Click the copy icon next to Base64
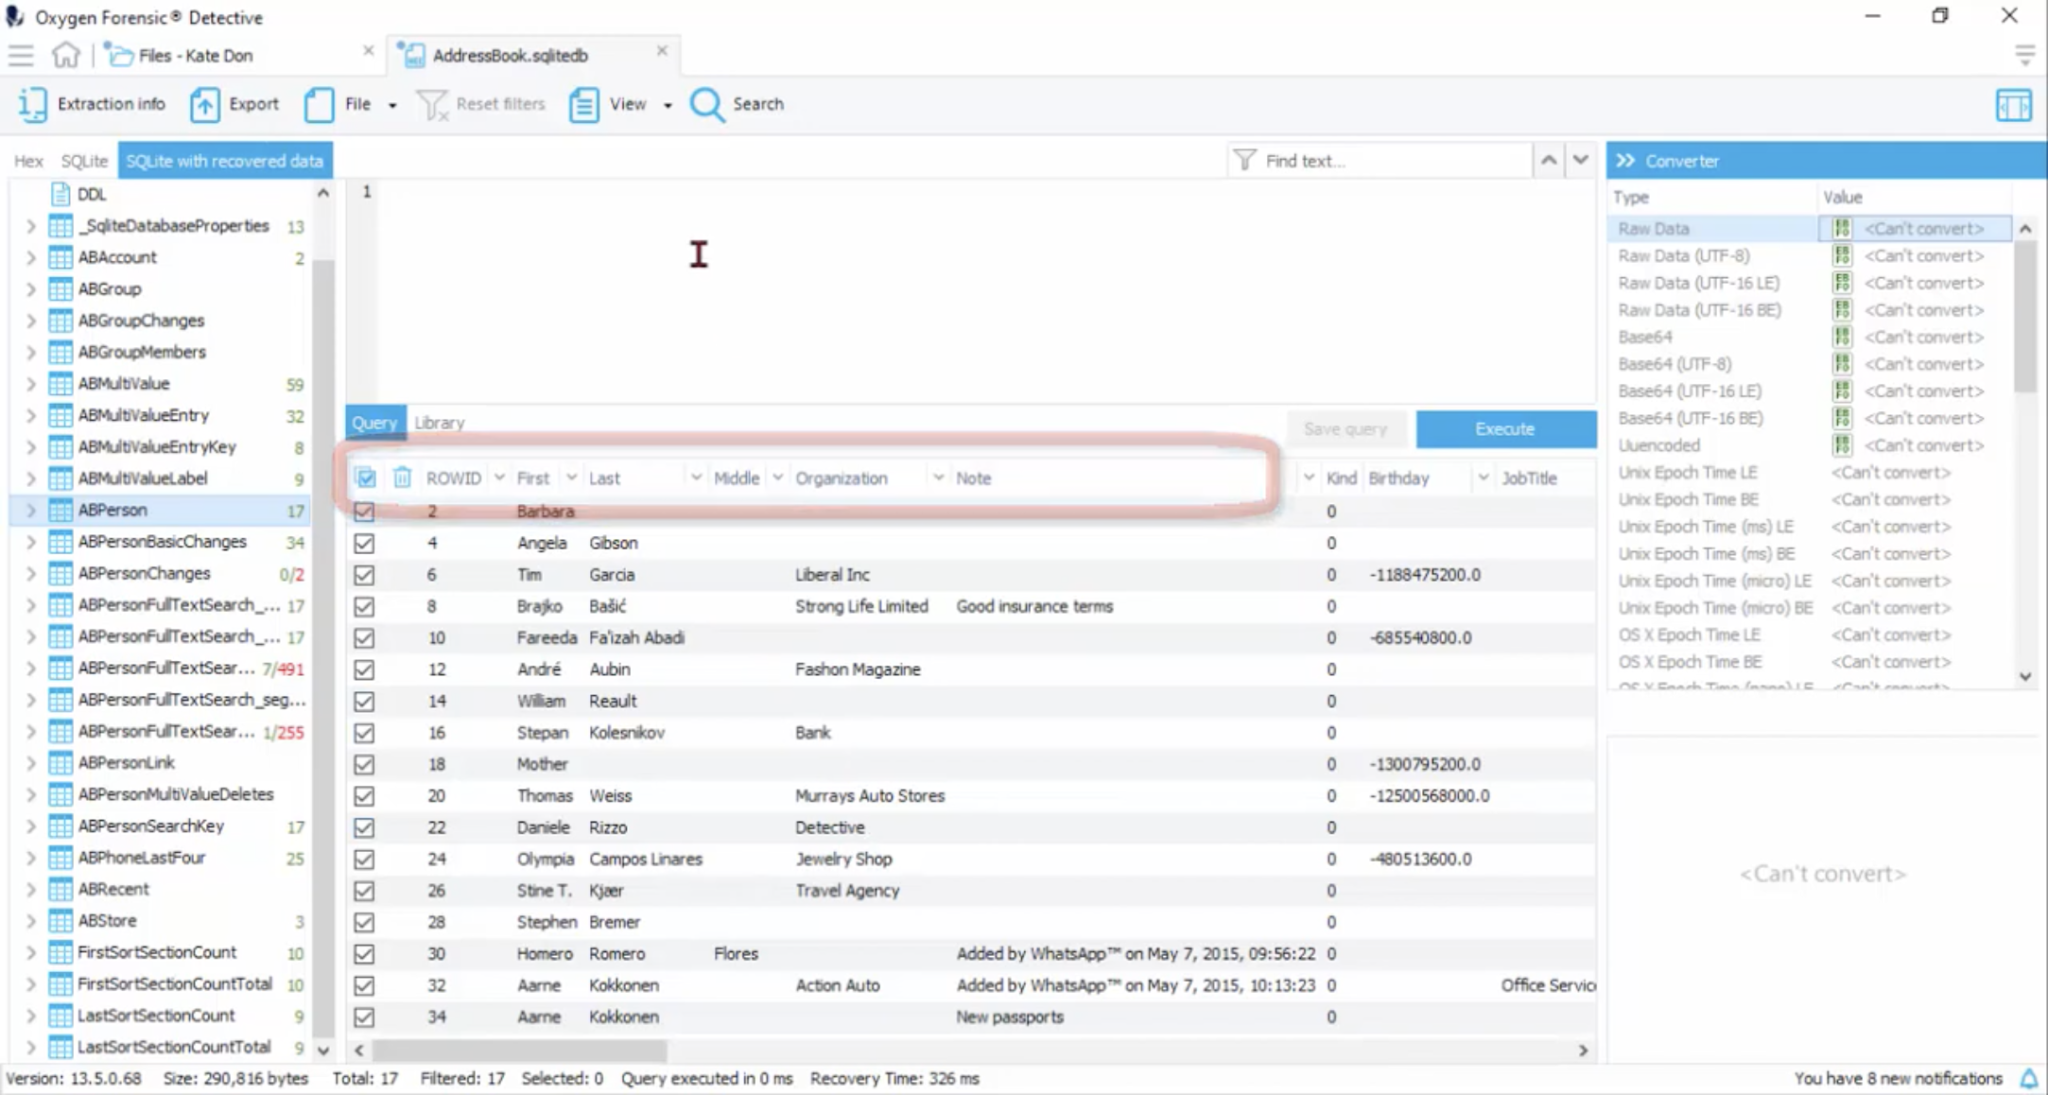This screenshot has height=1095, width=2048. click(1843, 337)
